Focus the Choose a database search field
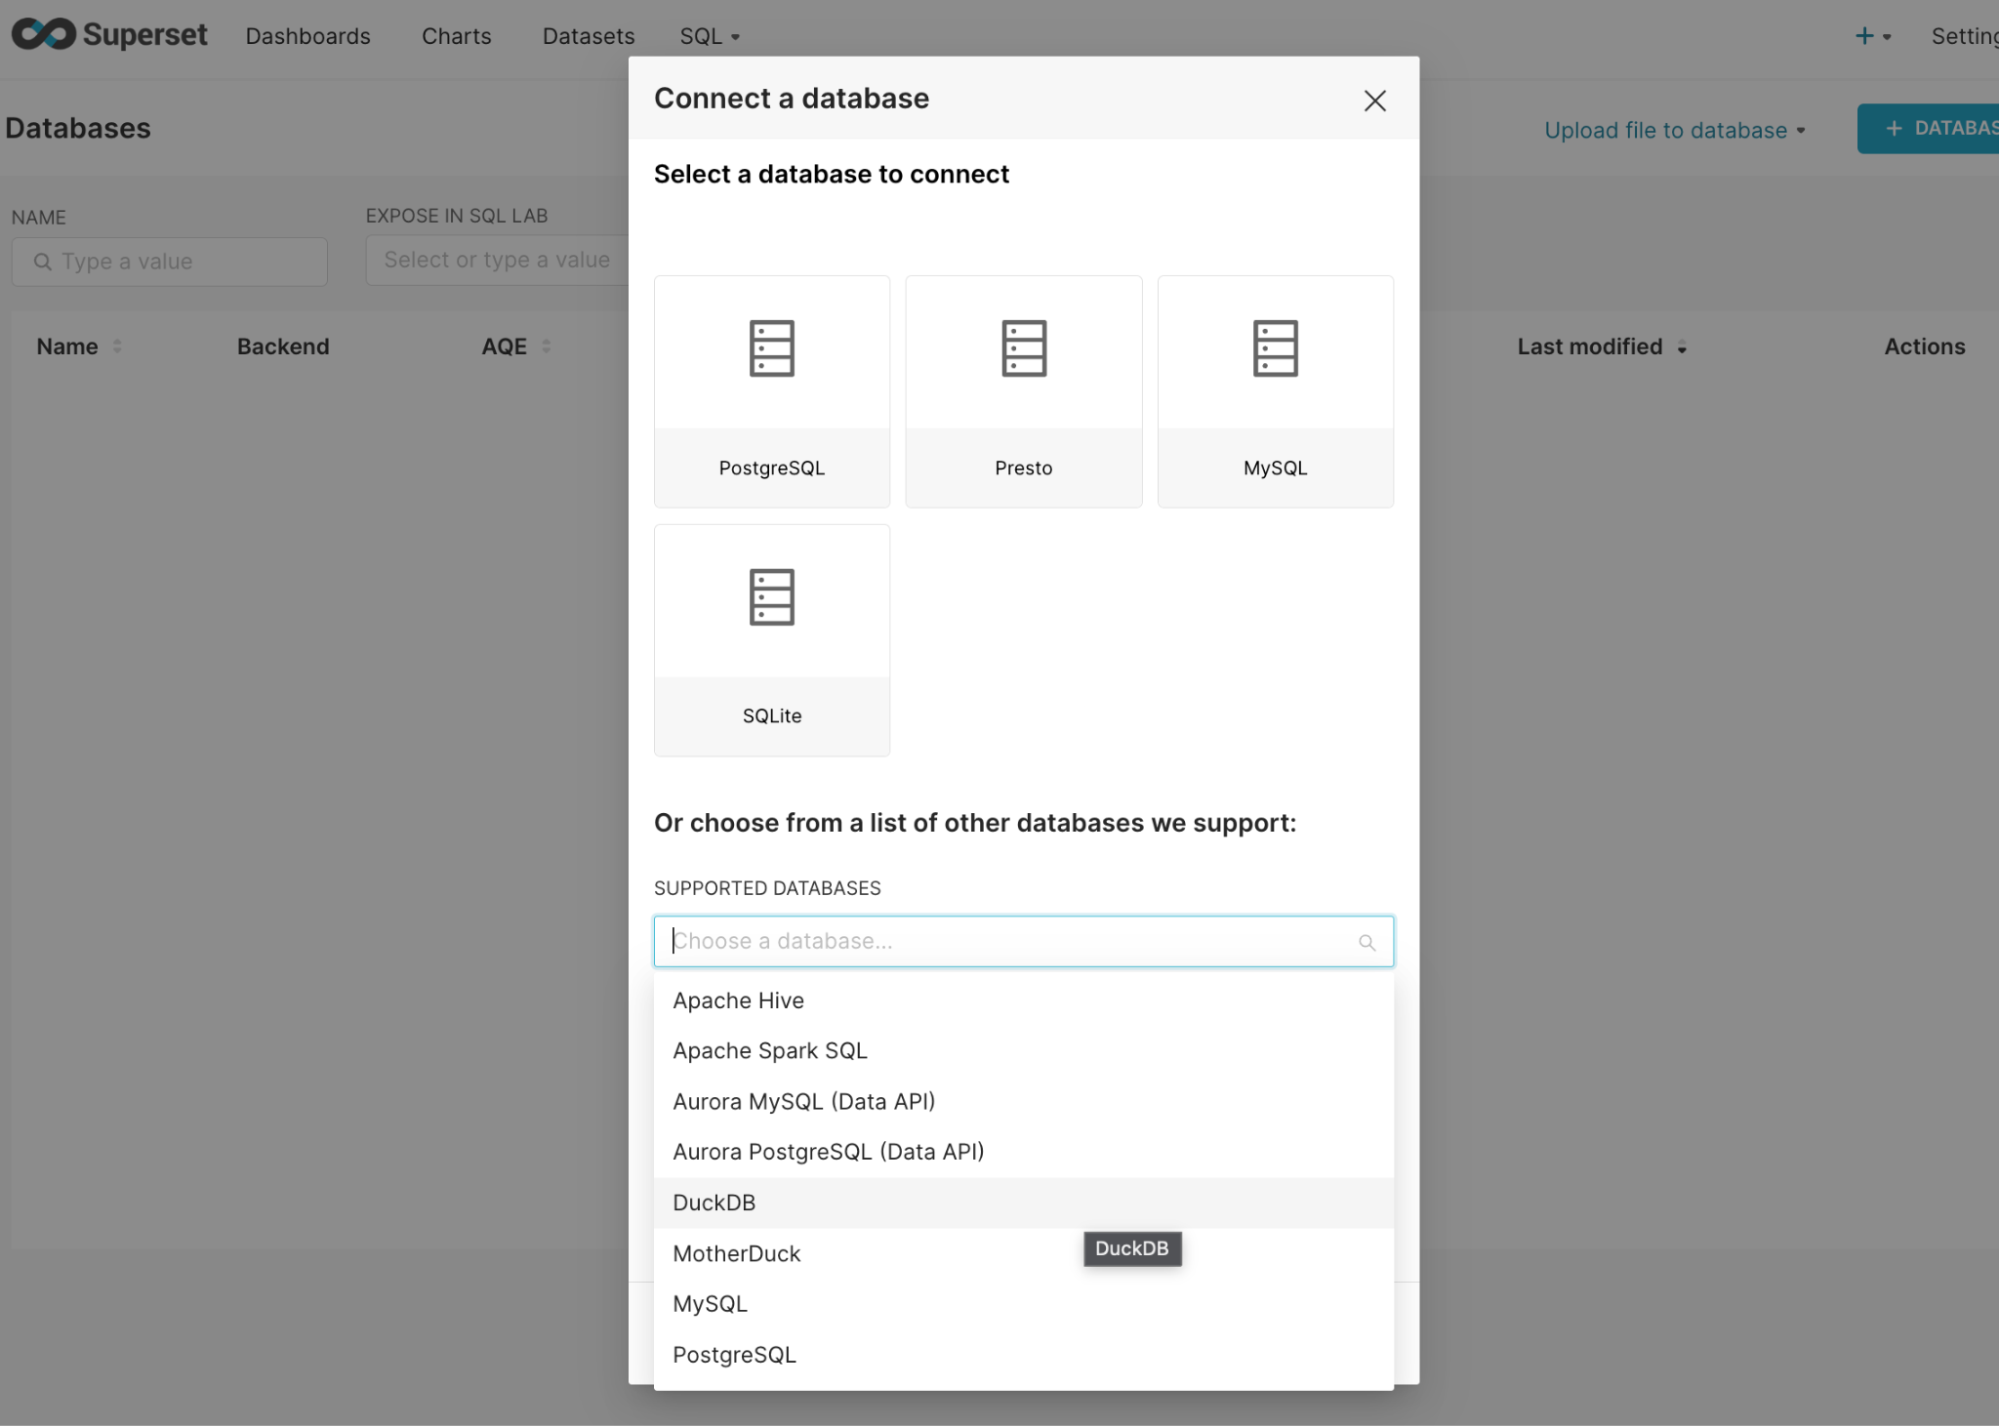The width and height of the screenshot is (1999, 1427). 1023,941
